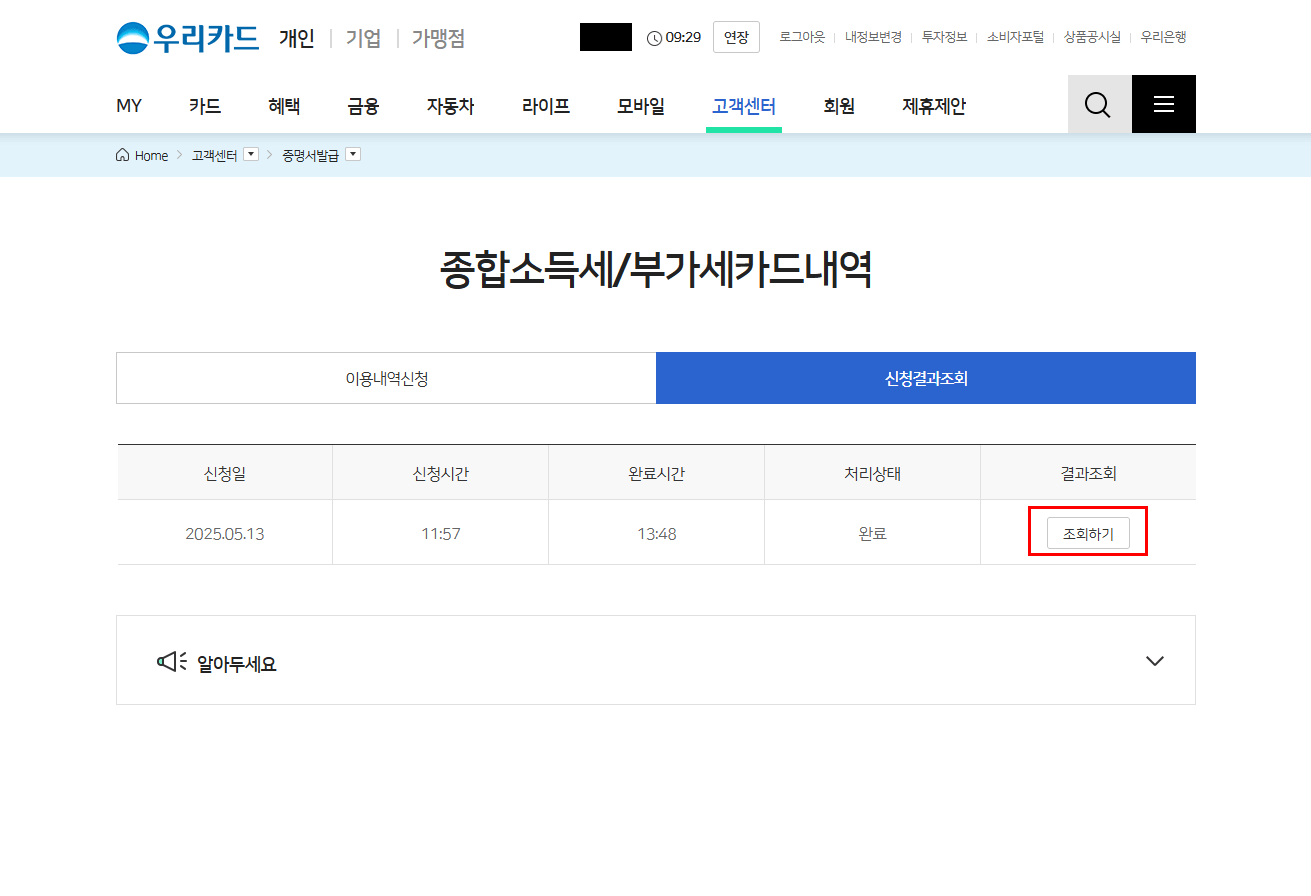Click the 조회하기 result lookup button
This screenshot has width=1311, height=896.
tap(1088, 532)
